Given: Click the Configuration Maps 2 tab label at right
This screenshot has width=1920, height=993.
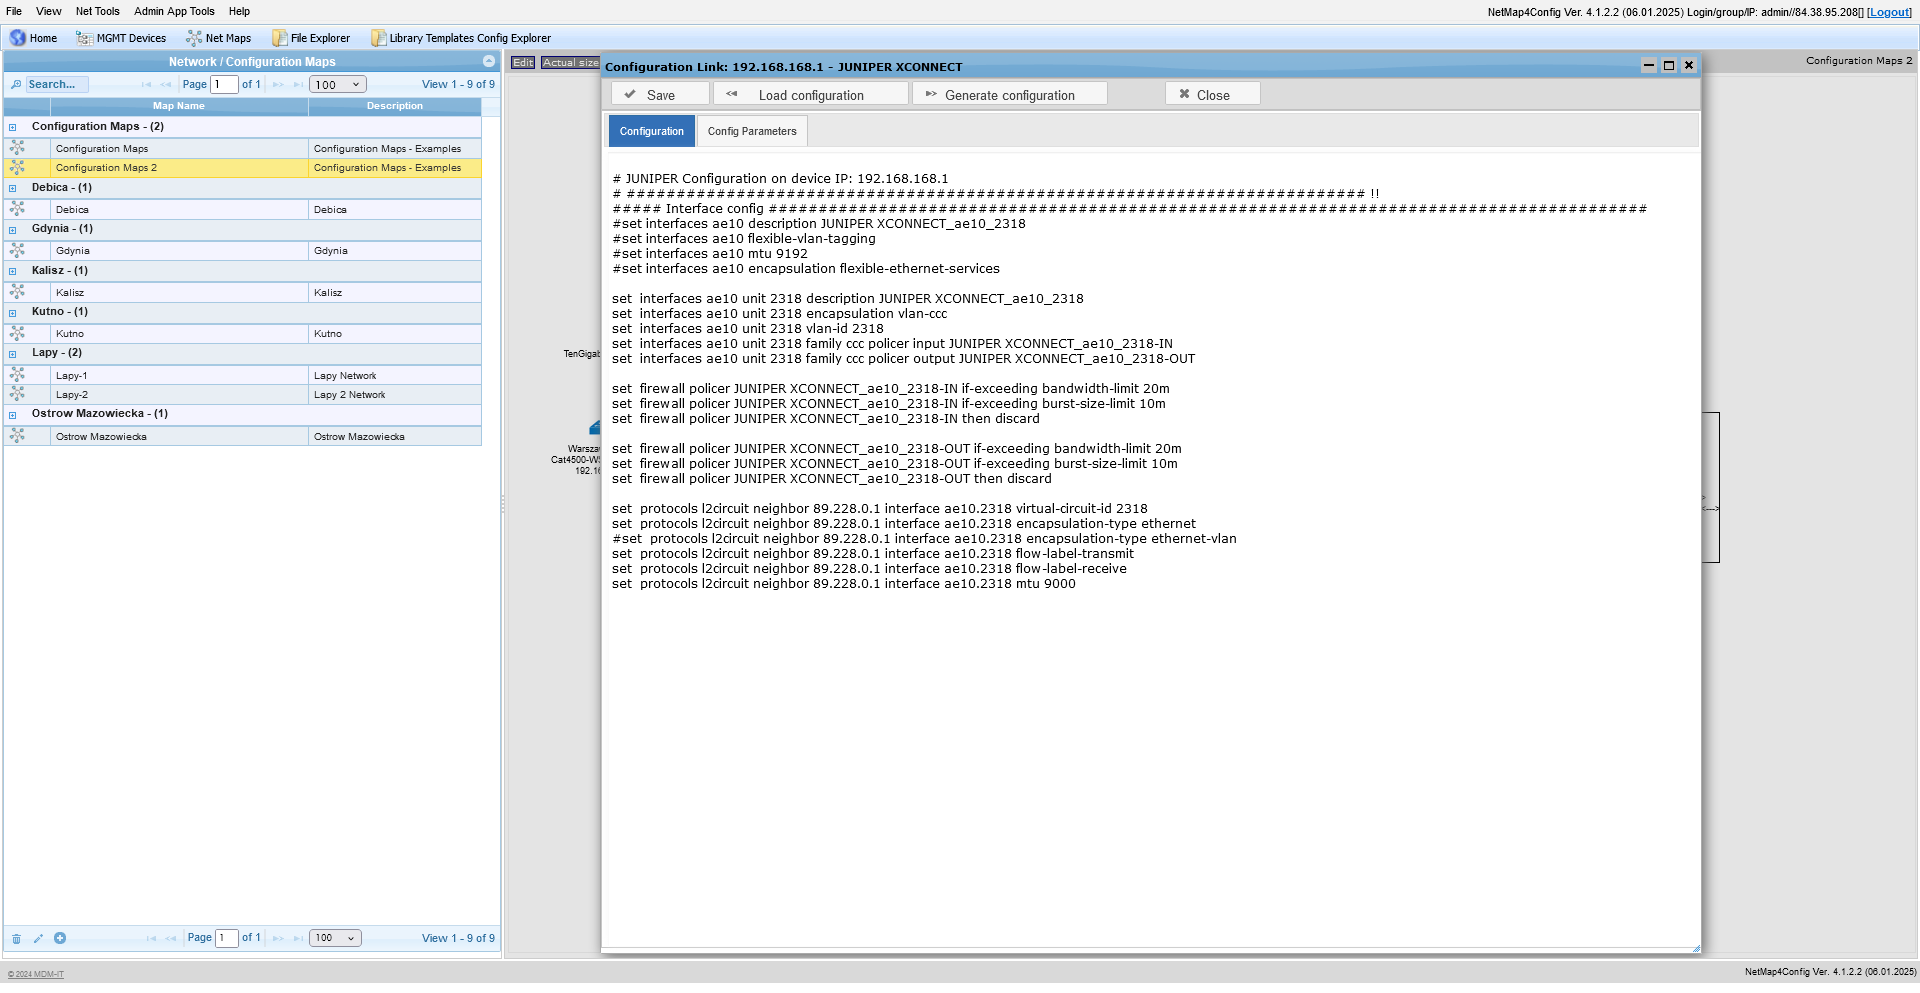Looking at the screenshot, I should [1858, 61].
